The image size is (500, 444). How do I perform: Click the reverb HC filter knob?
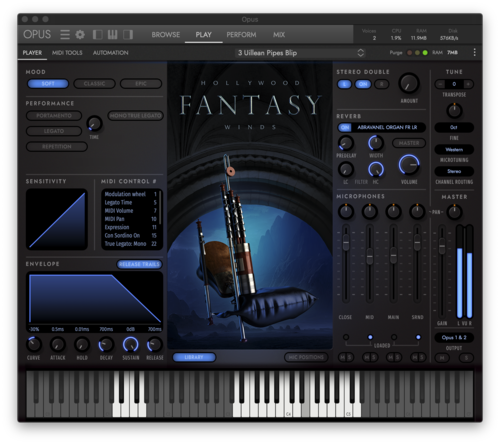coord(376,170)
